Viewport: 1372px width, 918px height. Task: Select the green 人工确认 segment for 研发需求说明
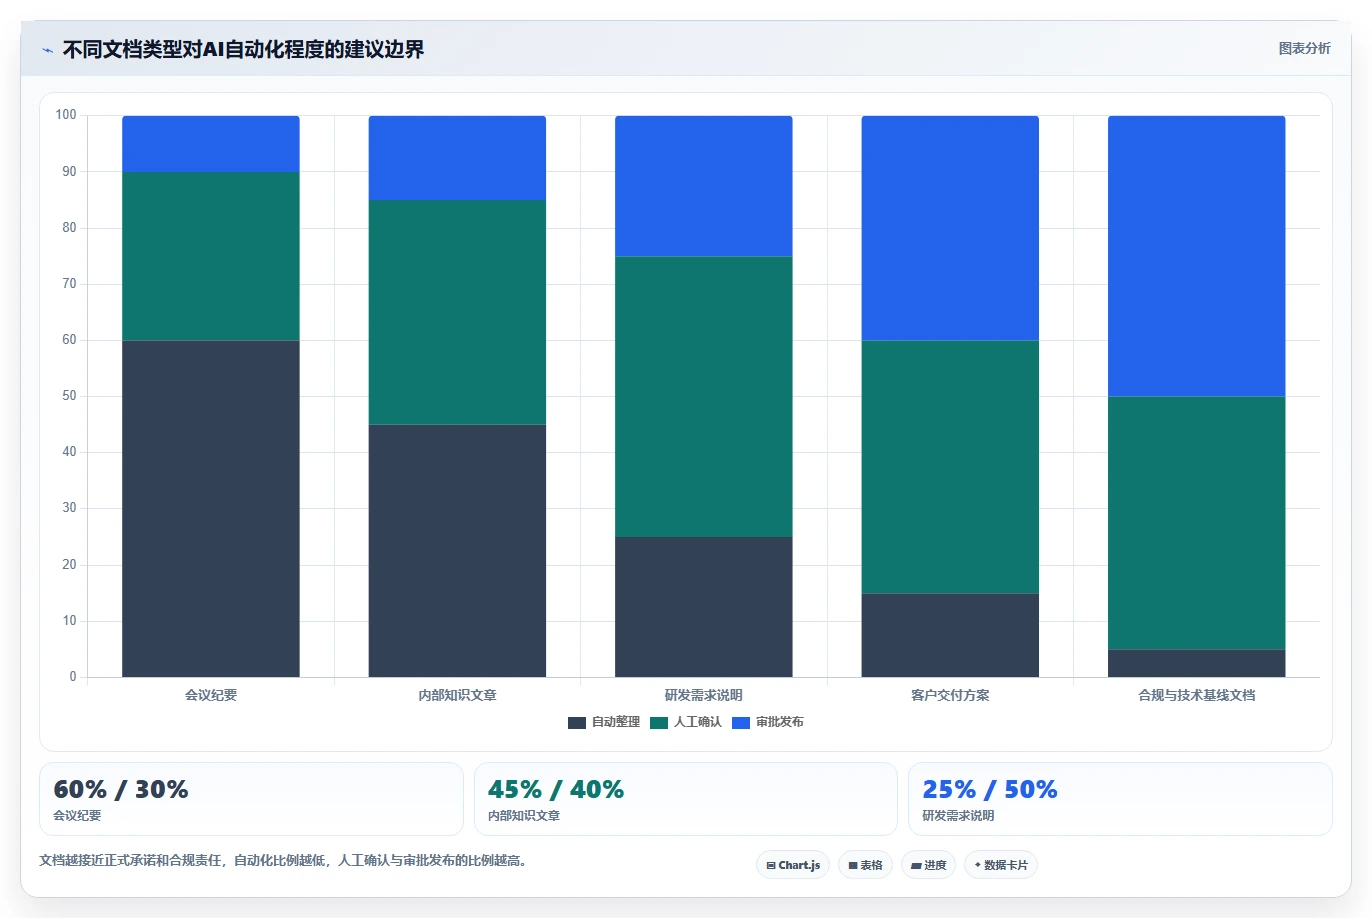(704, 397)
